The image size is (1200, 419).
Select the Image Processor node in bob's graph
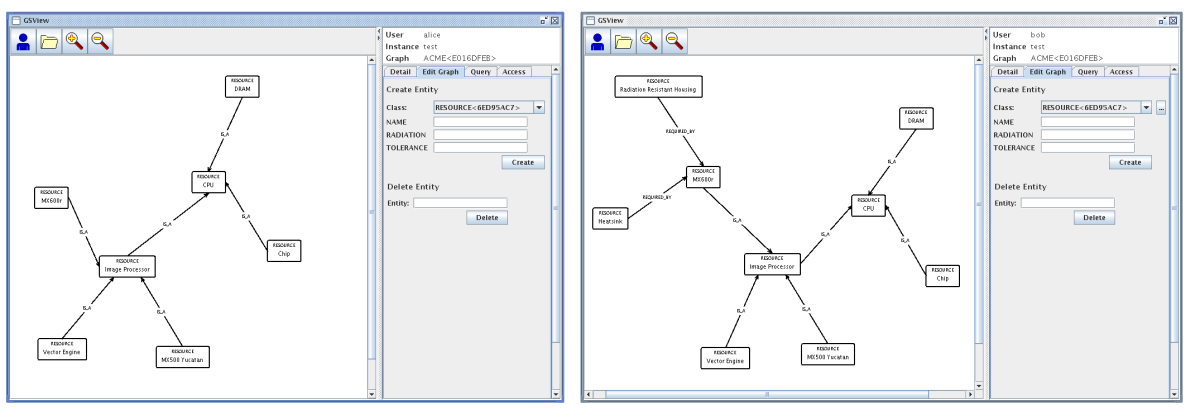coord(773,263)
